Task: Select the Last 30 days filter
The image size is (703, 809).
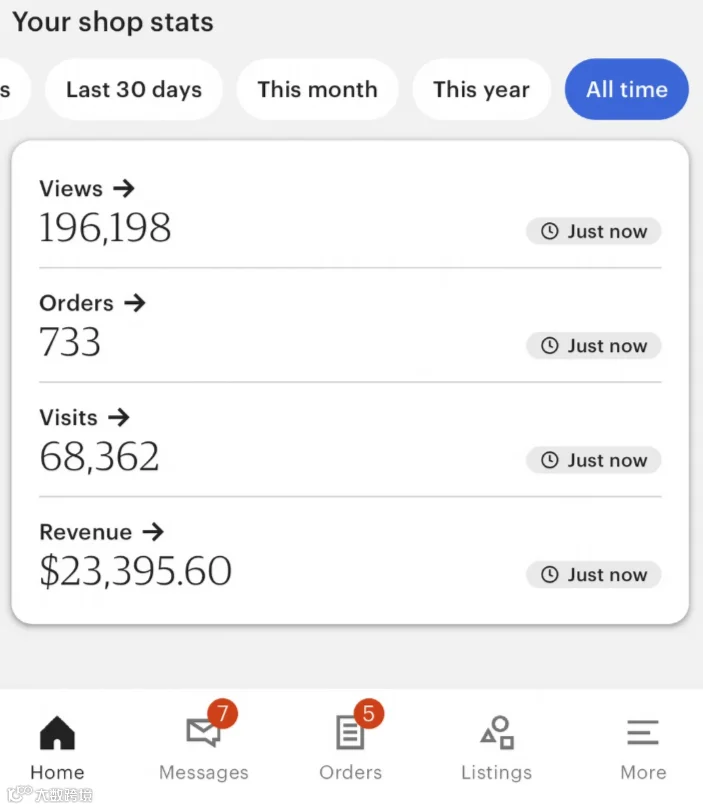Action: click(134, 89)
